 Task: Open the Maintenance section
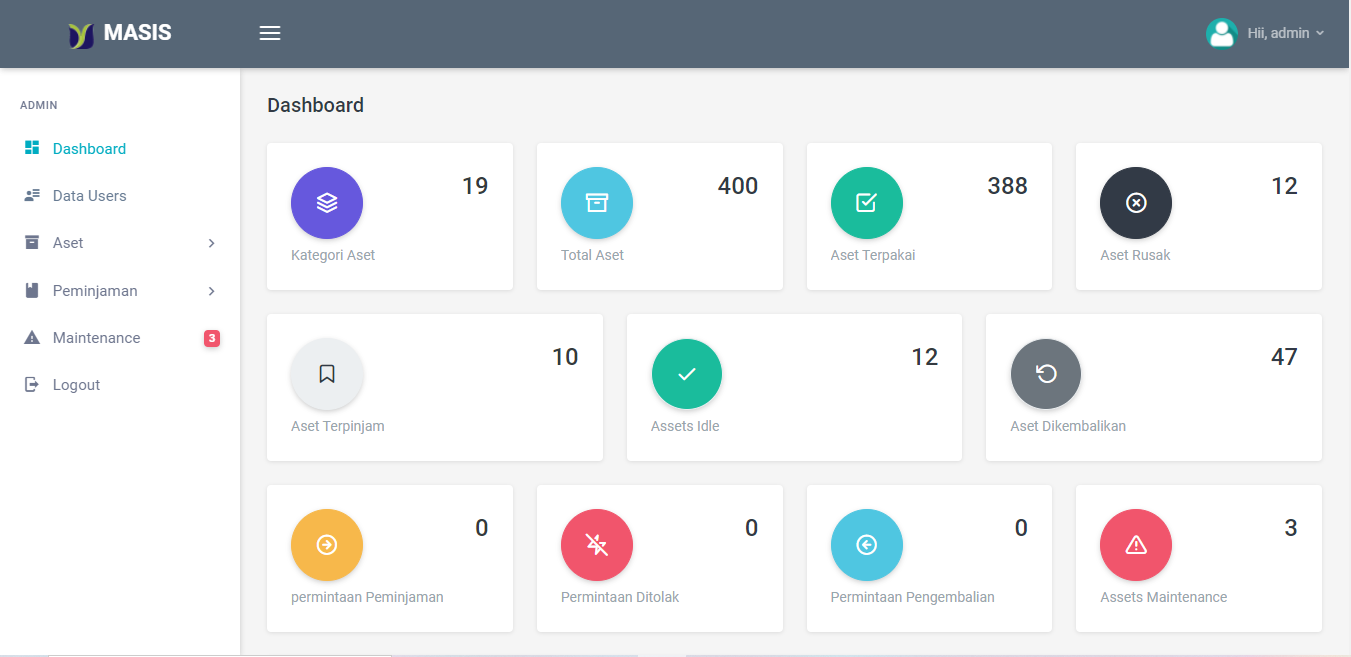96,338
